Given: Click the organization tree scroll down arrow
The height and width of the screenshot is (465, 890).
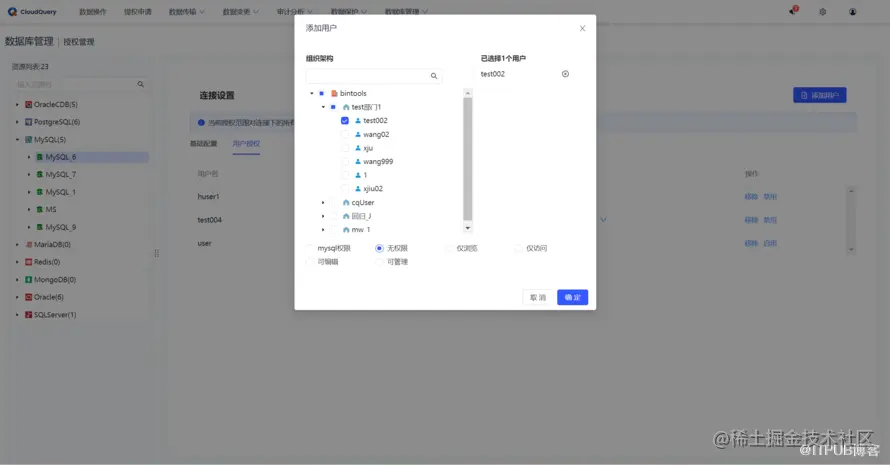Looking at the screenshot, I should pos(468,228).
